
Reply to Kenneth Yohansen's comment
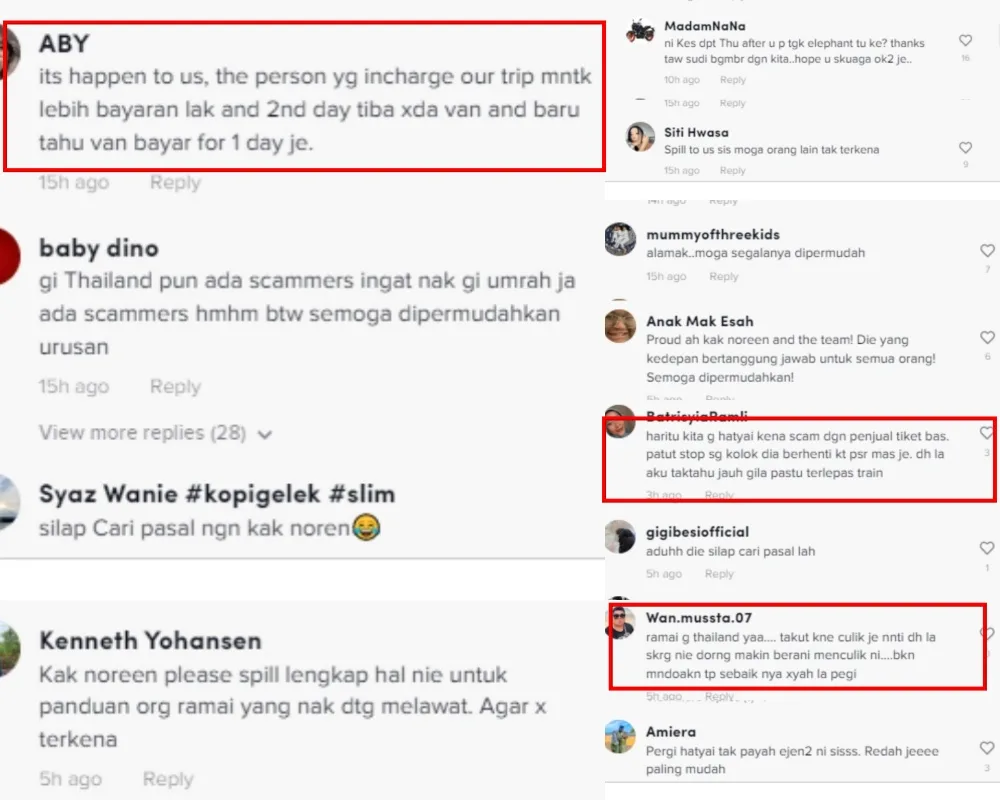pos(168,779)
